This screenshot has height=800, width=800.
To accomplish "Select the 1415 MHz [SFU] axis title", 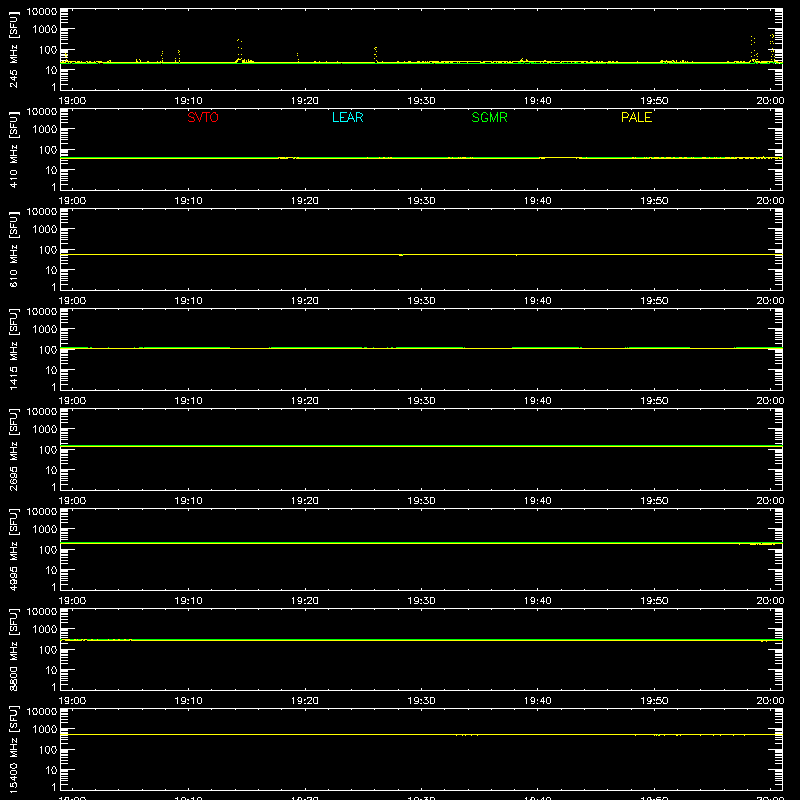I will [x=13, y=349].
